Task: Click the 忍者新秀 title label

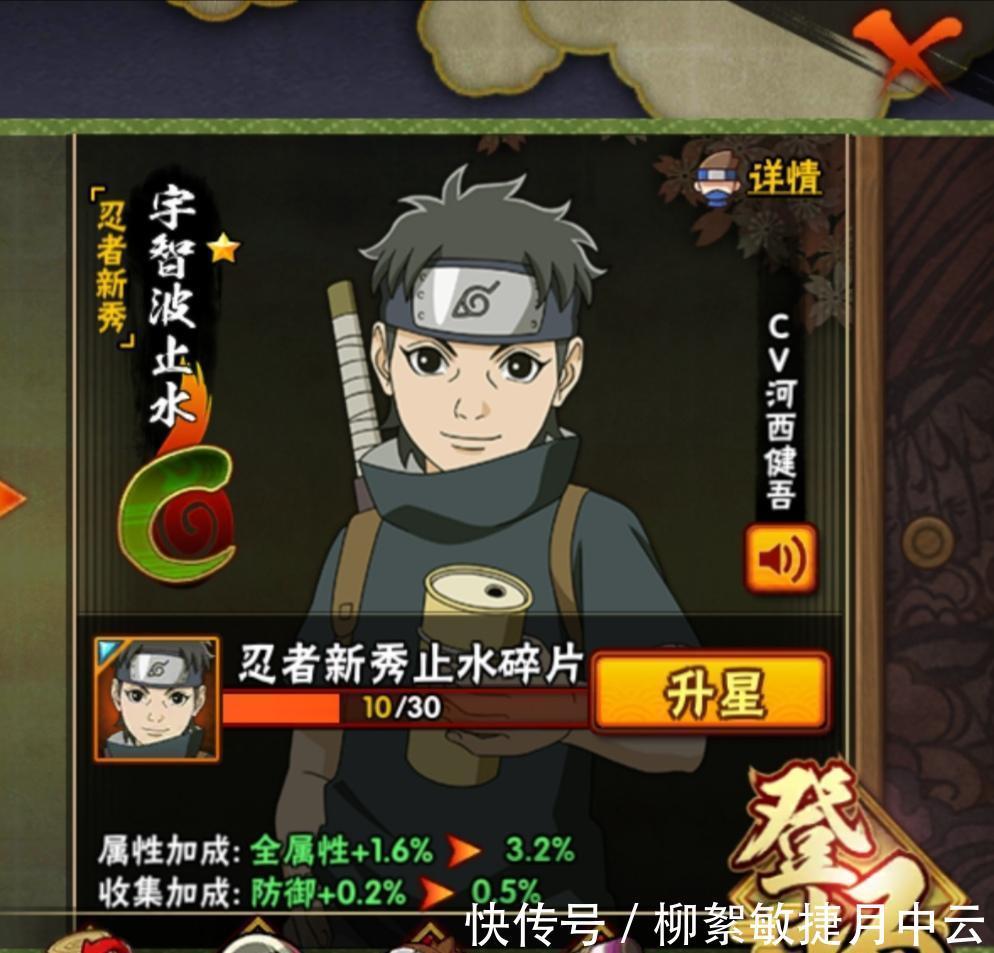Action: [x=112, y=268]
